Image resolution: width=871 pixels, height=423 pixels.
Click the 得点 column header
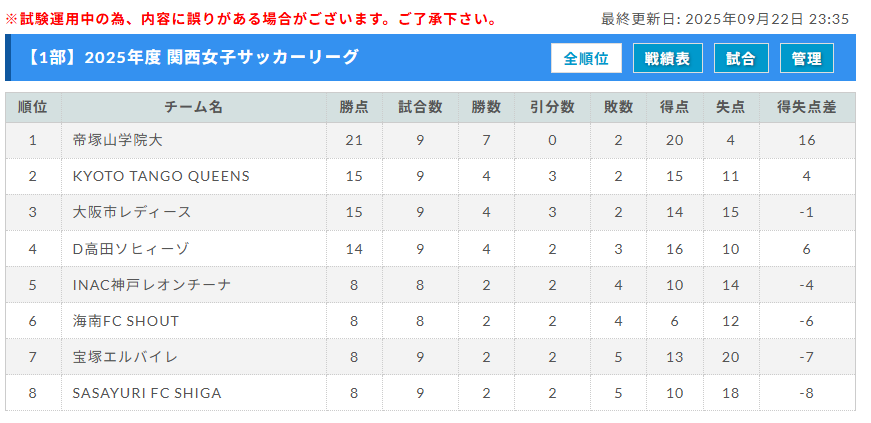point(674,107)
